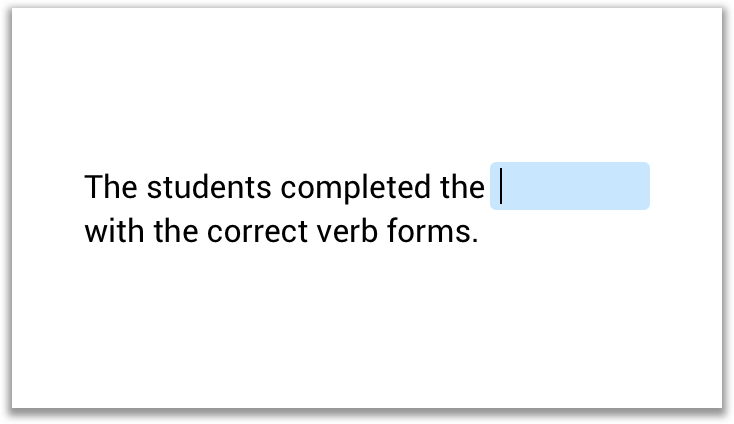
Task: Click the word "completed"
Action: coord(356,187)
